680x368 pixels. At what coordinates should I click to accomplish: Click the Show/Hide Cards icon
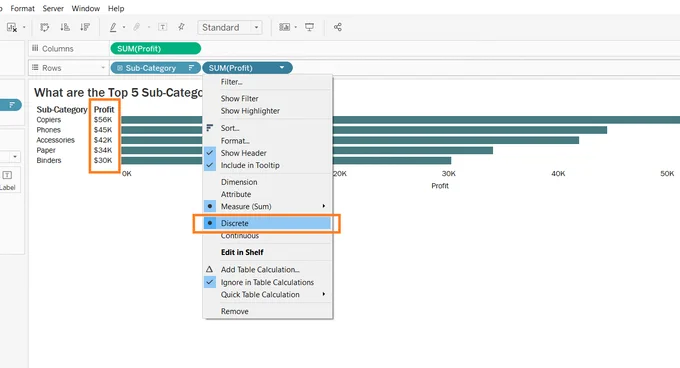[x=284, y=27]
